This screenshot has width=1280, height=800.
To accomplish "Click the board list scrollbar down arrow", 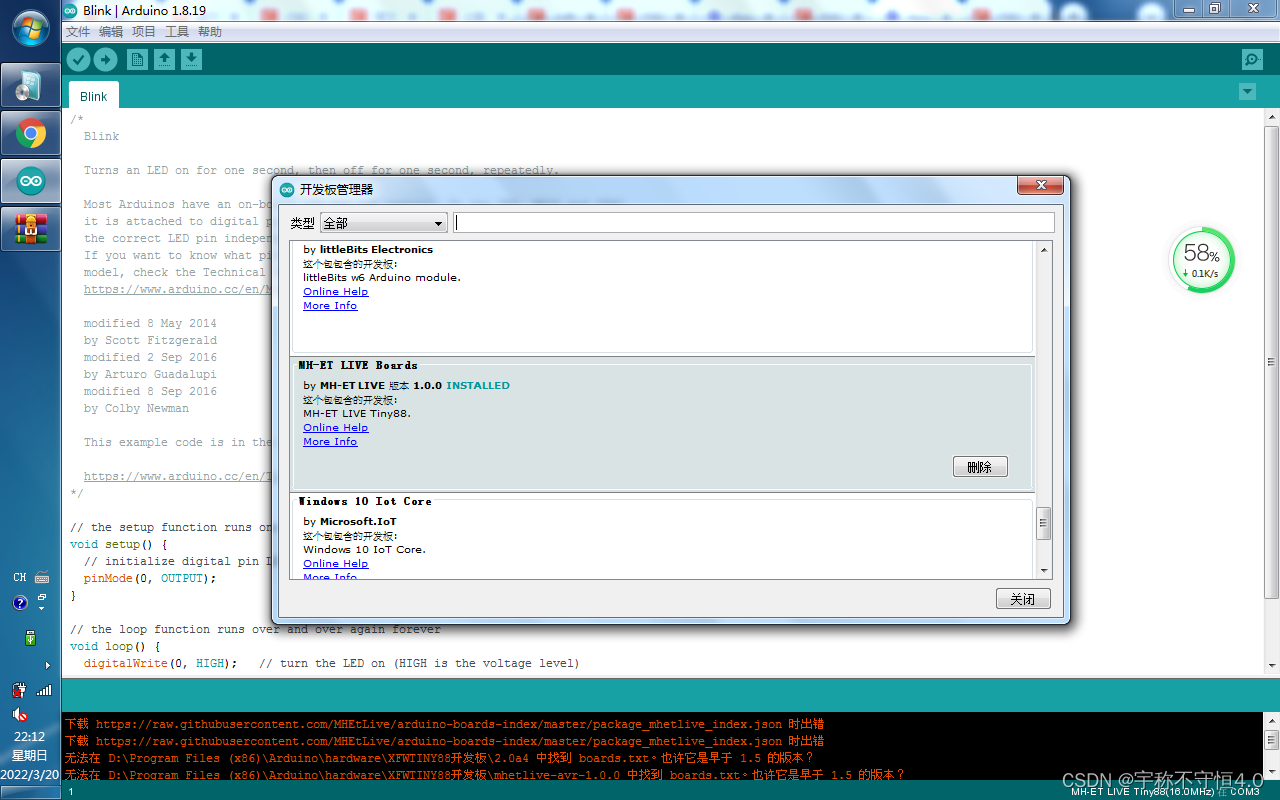I will [x=1044, y=571].
